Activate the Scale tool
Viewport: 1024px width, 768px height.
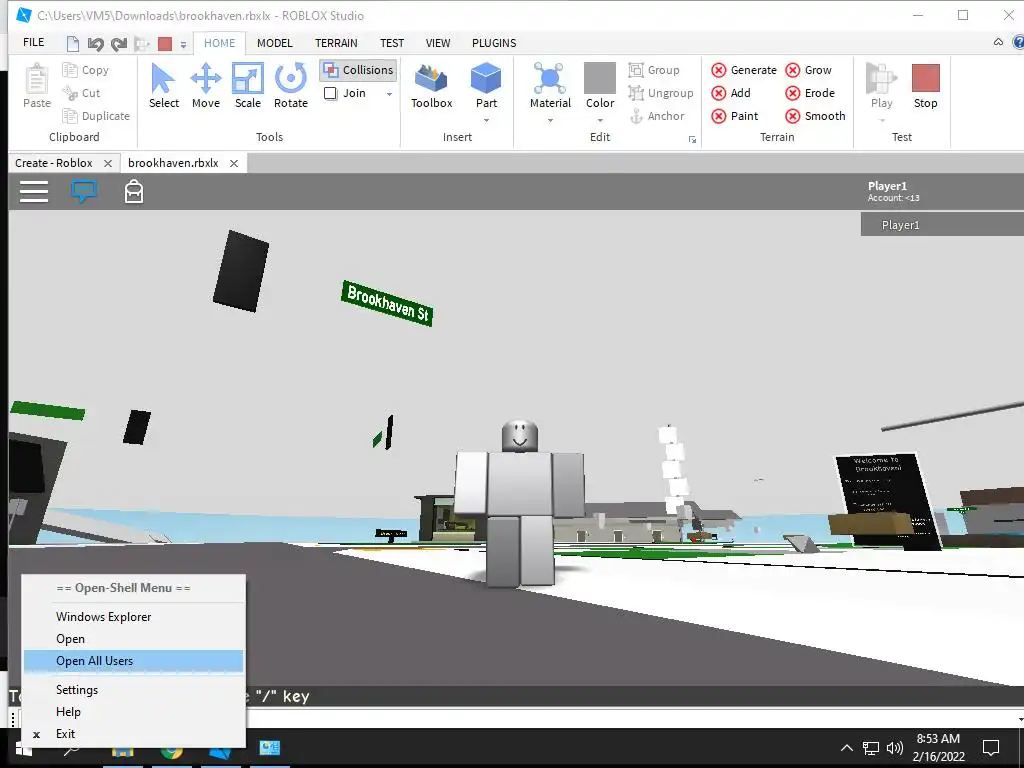[248, 86]
